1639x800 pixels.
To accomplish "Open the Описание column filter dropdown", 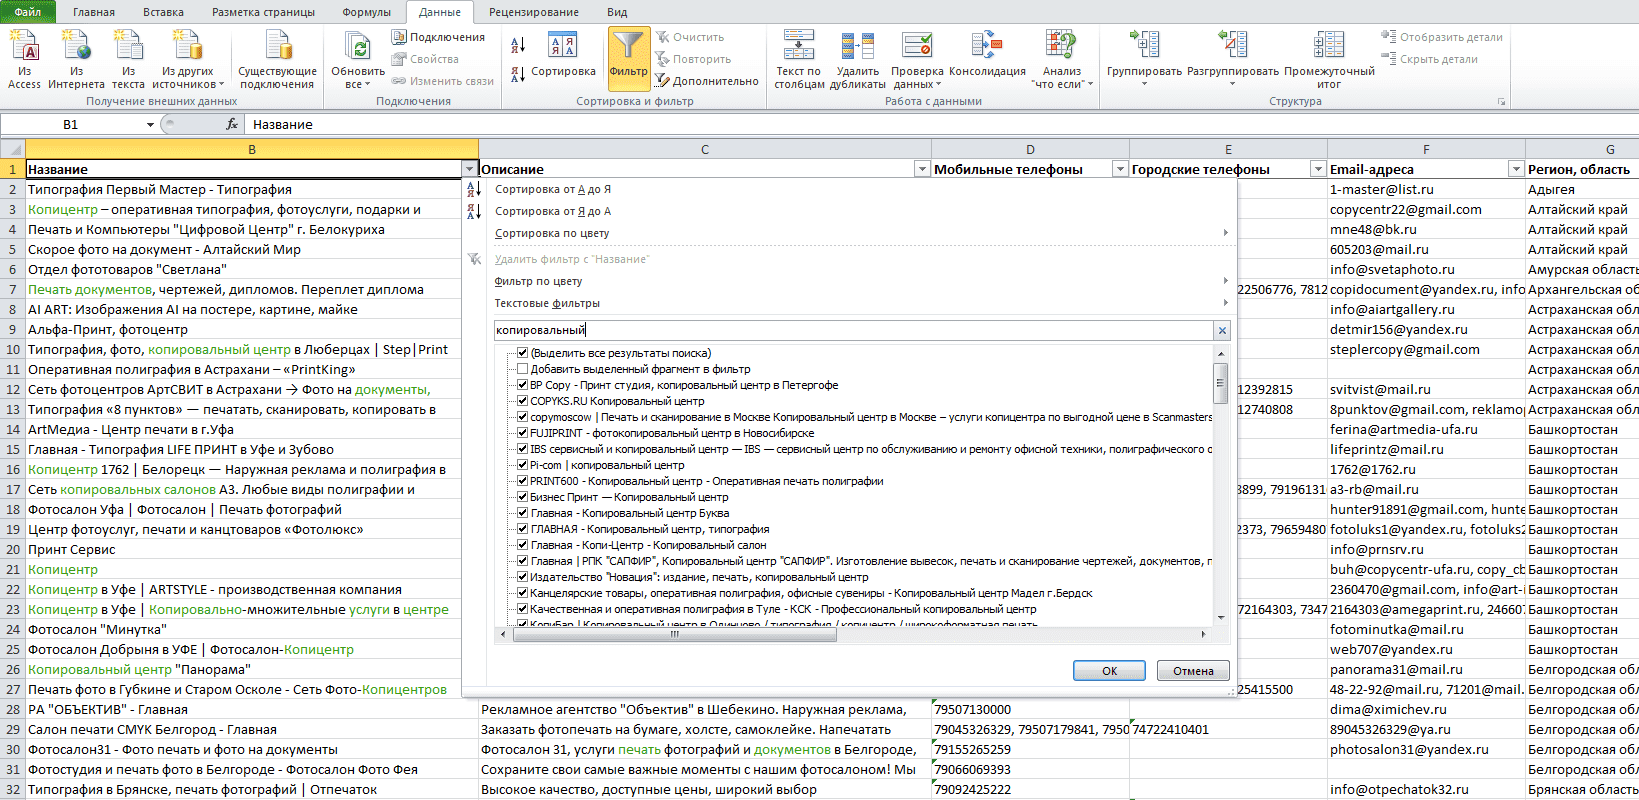I will (922, 169).
